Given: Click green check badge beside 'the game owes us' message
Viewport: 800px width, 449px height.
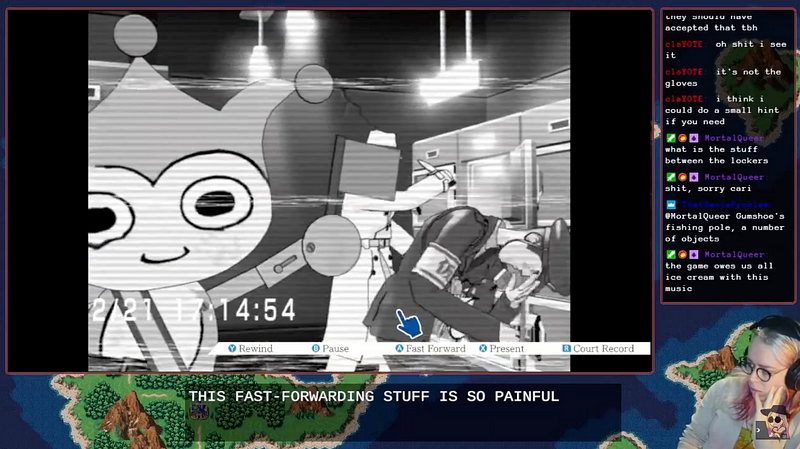Looking at the screenshot, I should (x=671, y=255).
